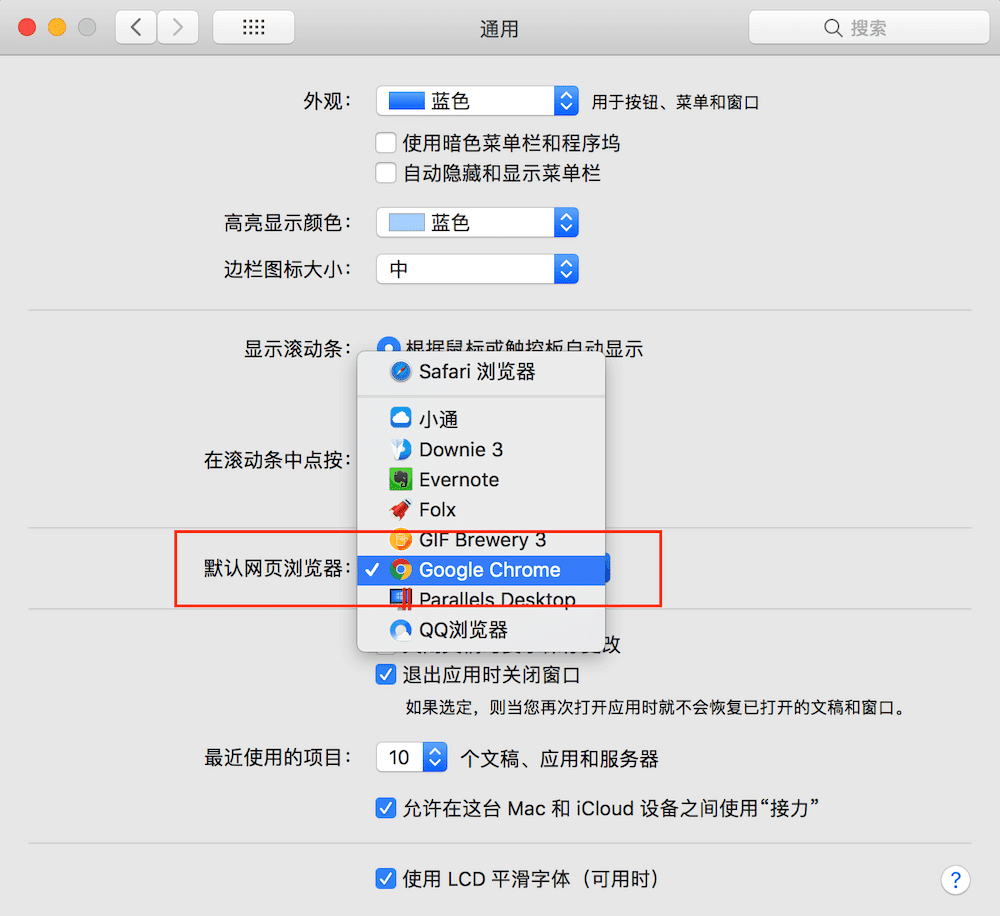
Task: Open the 边栏图标大小 dropdown
Action: tap(477, 269)
